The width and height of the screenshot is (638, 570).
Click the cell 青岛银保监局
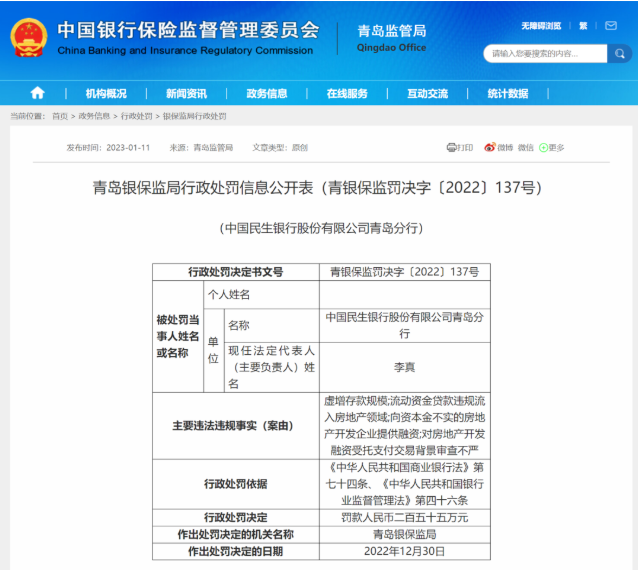[x=404, y=534]
